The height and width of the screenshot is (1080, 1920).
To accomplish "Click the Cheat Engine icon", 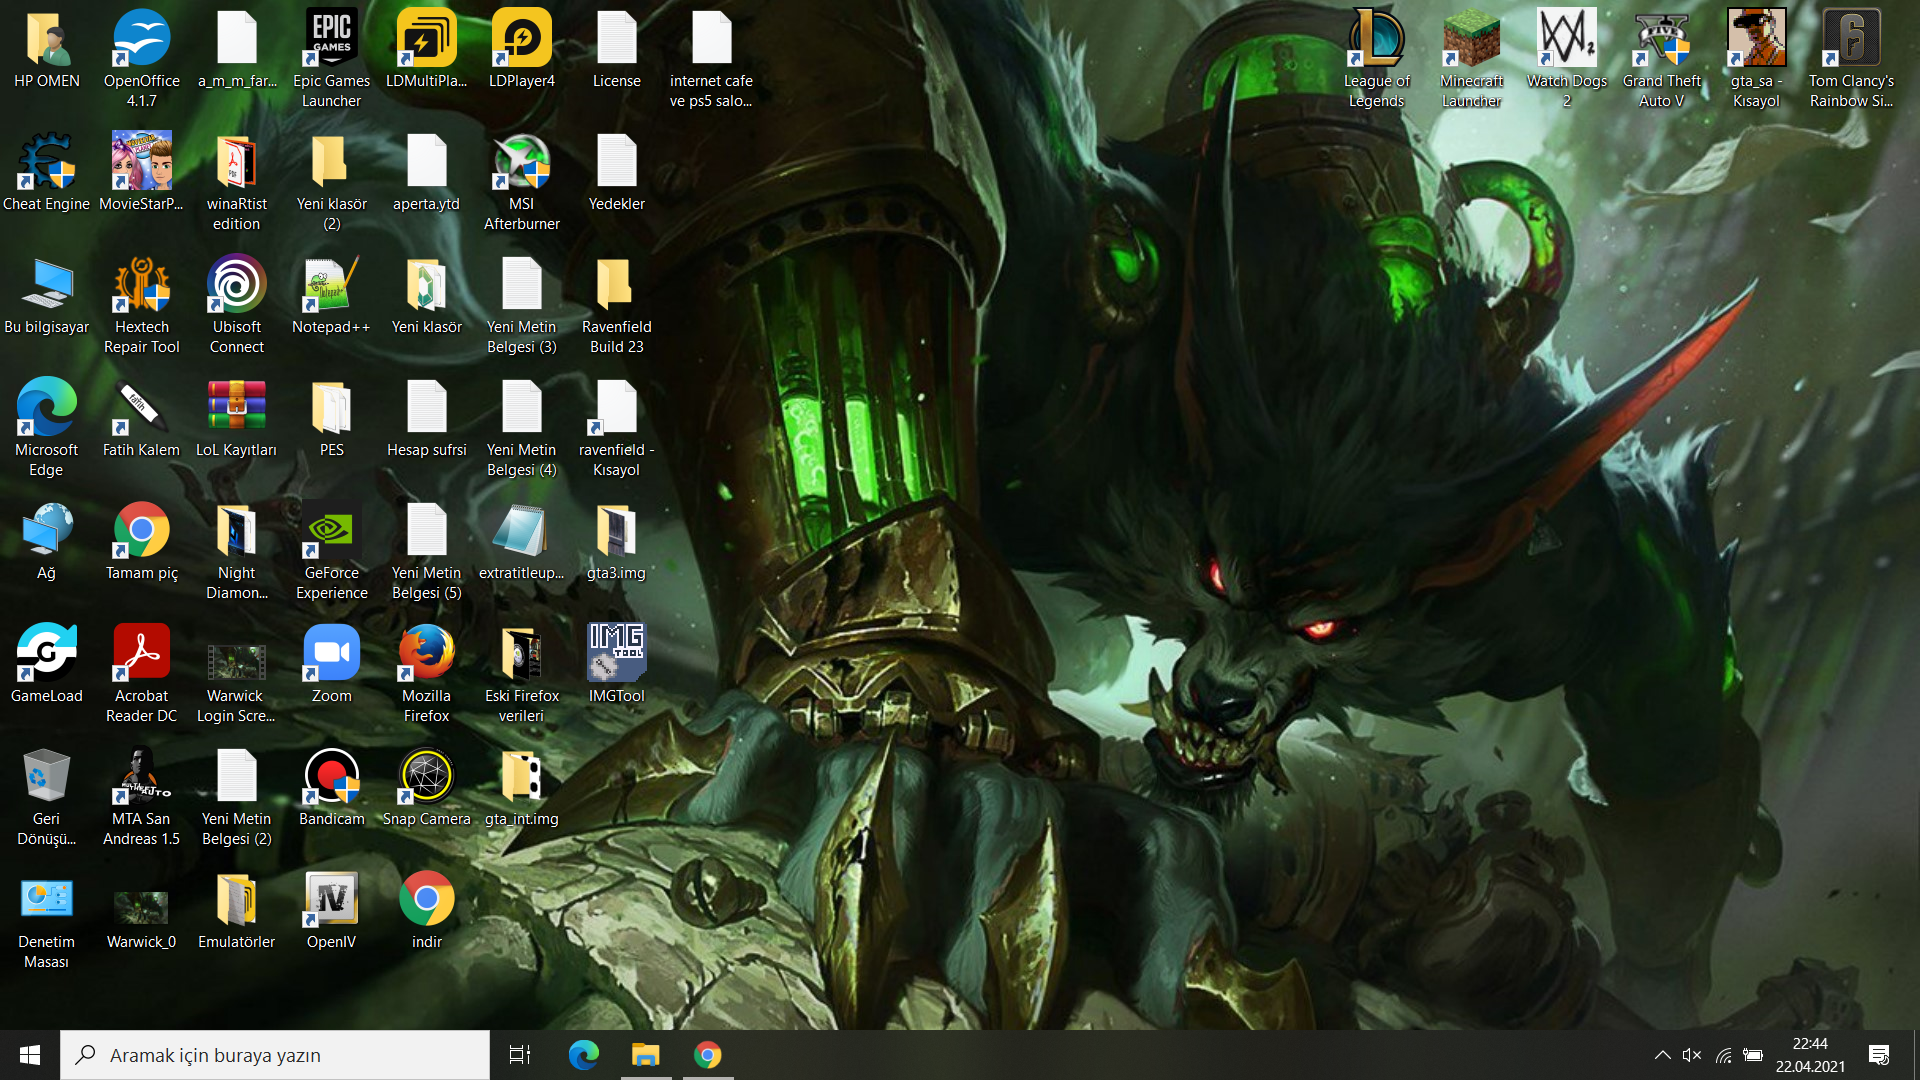I will click(x=46, y=163).
